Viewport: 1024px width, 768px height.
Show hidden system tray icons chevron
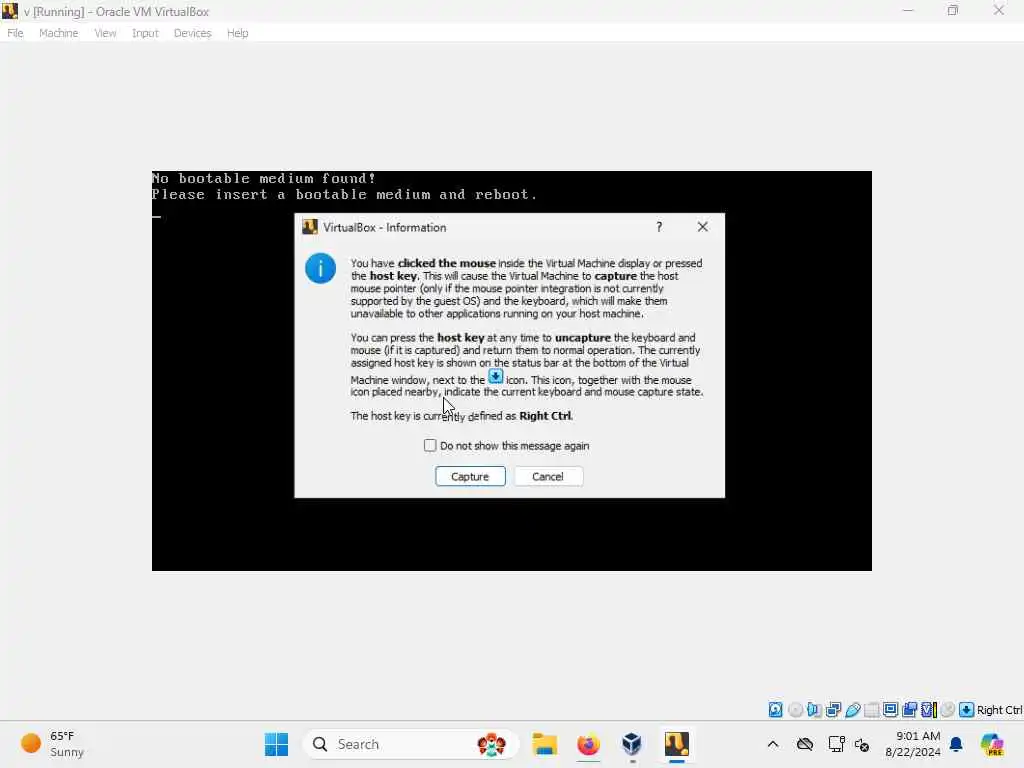tap(773, 744)
